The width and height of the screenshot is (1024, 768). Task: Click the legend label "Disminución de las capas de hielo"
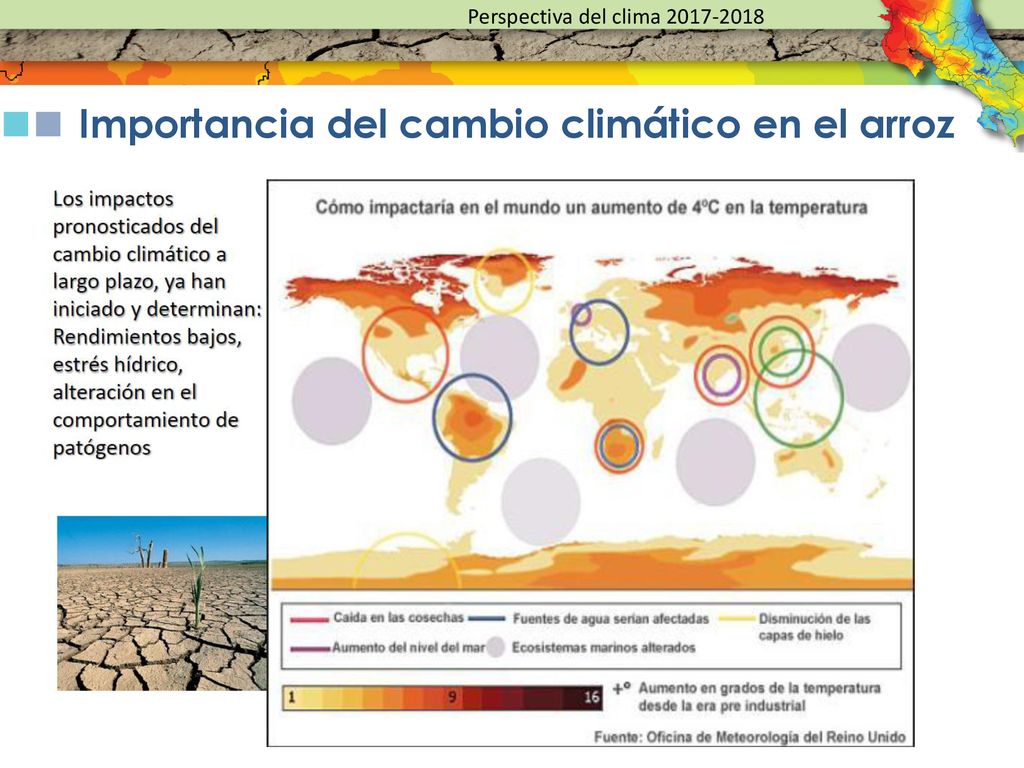click(x=814, y=627)
